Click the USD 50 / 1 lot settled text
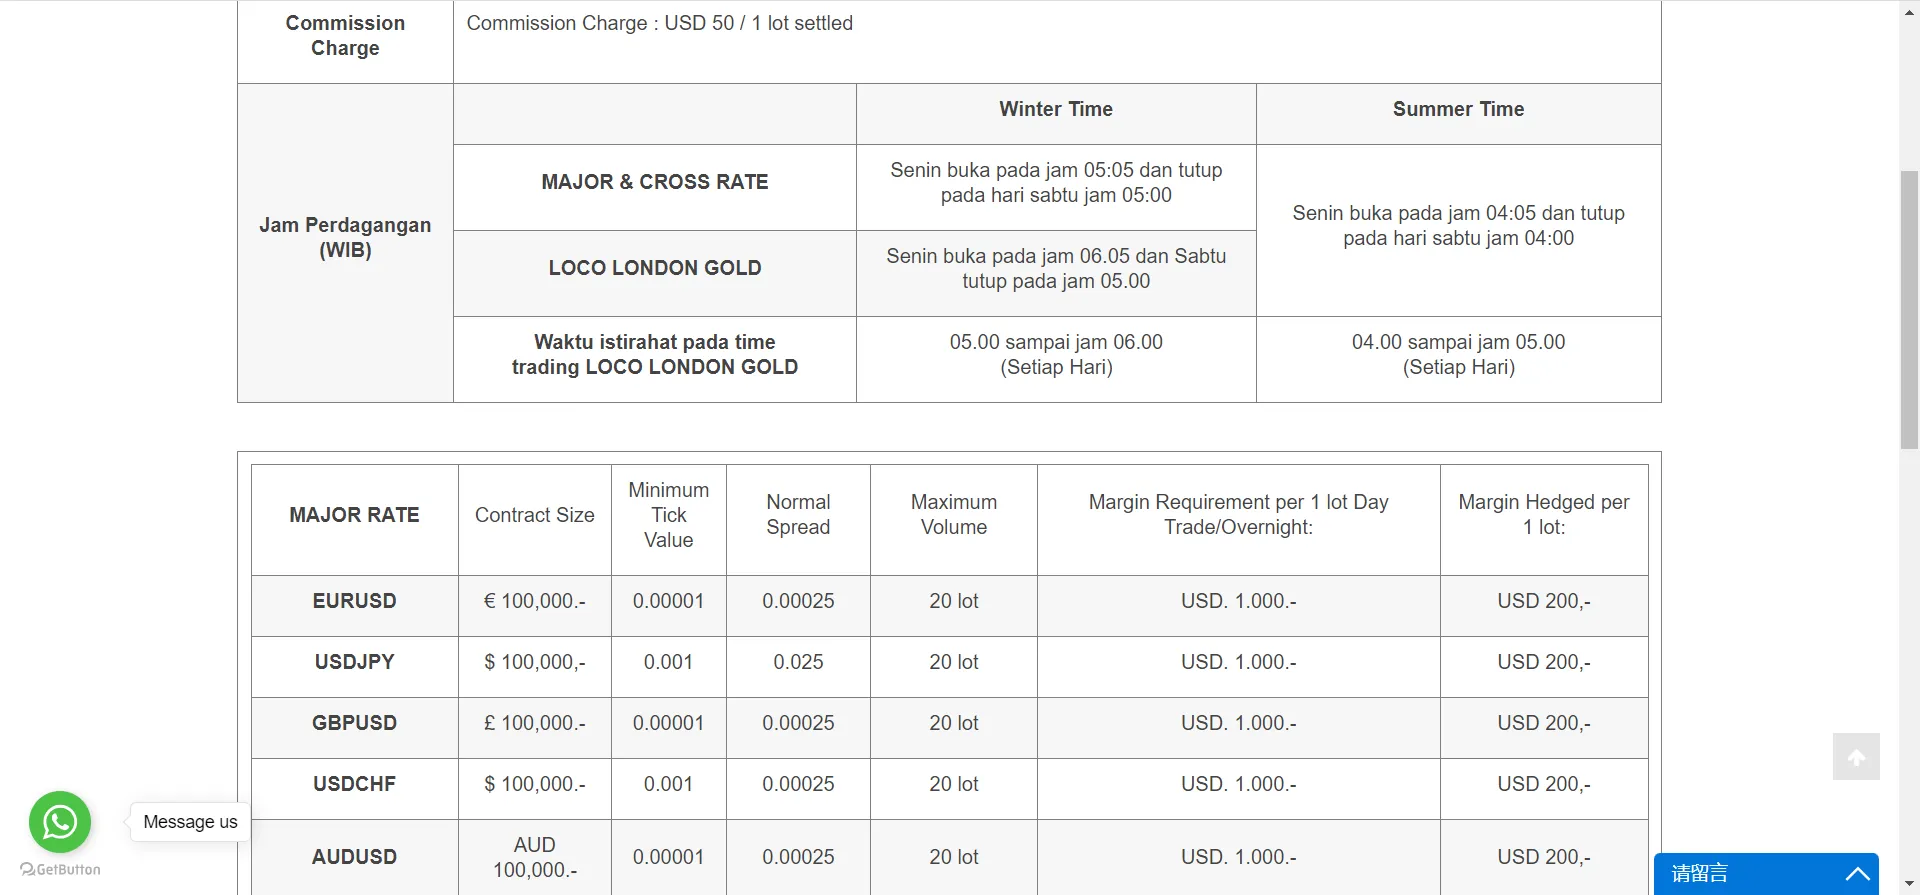This screenshot has width=1920, height=895. (x=759, y=23)
